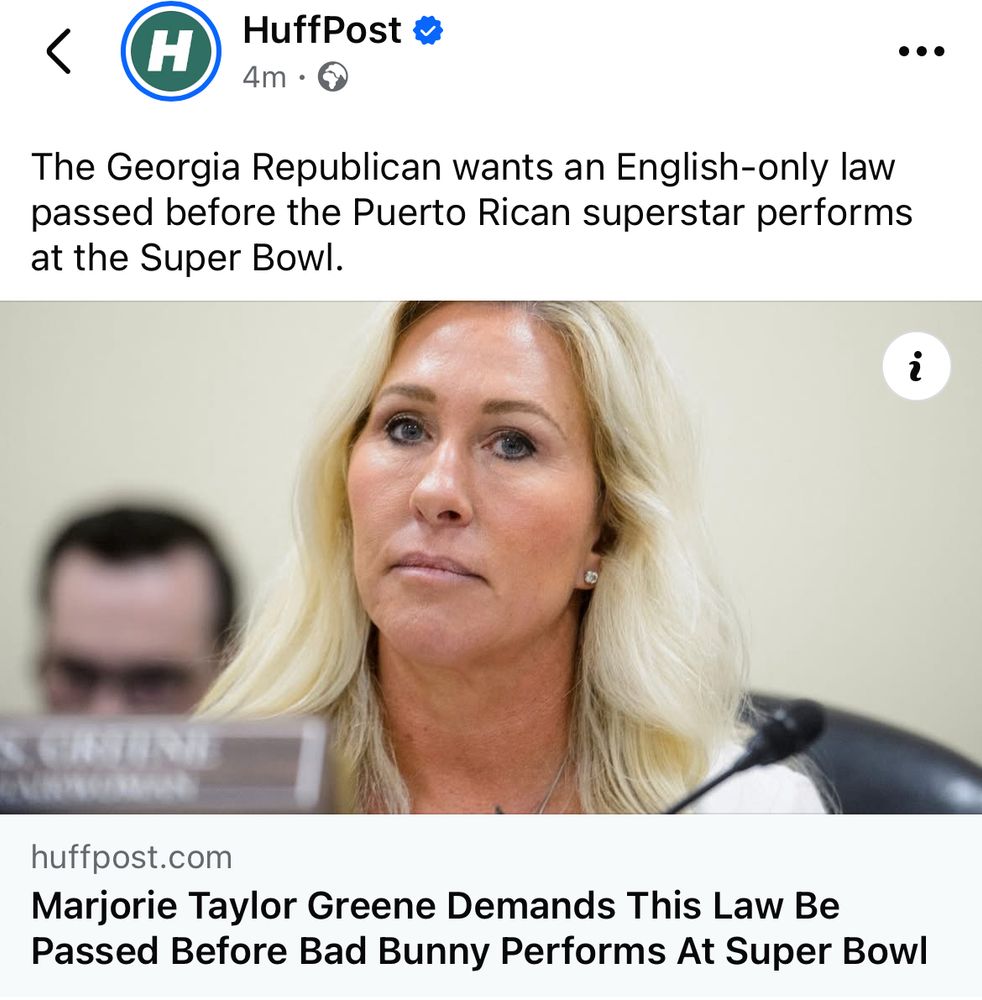
Task: Tap "Passed Before Bad Bunny" headline line
Action: [262, 952]
